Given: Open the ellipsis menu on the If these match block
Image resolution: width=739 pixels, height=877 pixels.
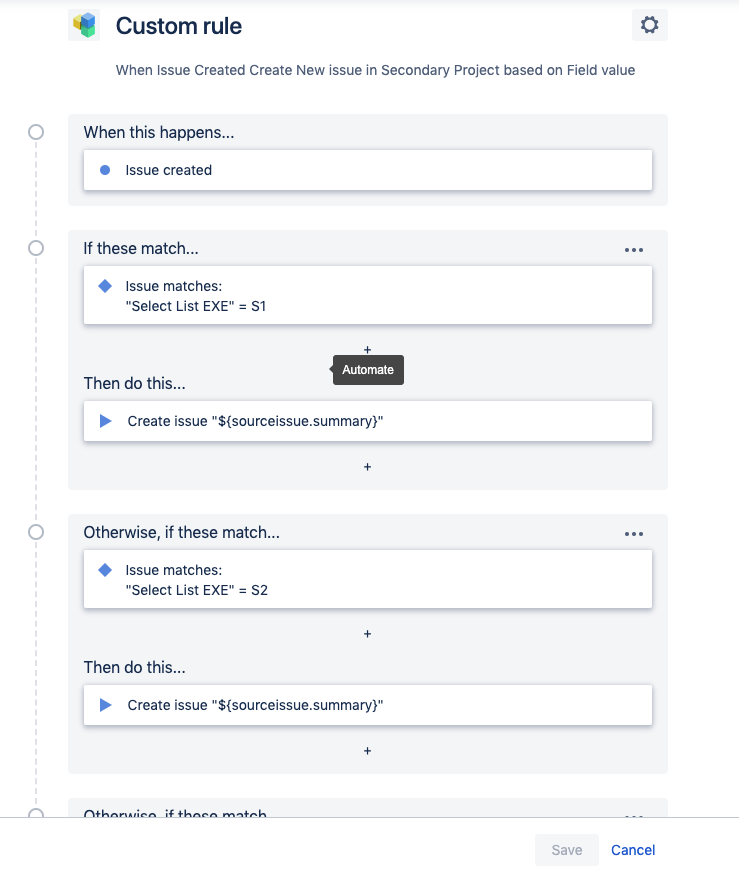Looking at the screenshot, I should [x=633, y=249].
